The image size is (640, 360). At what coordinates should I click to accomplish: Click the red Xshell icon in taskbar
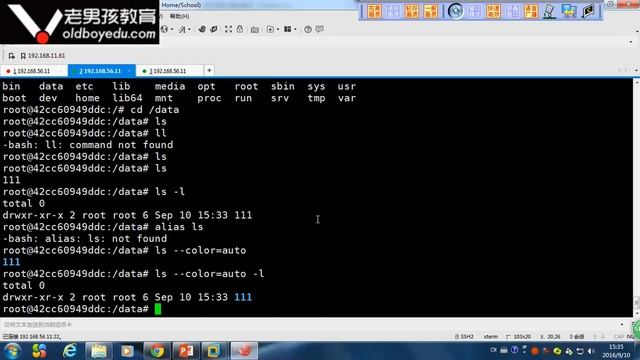(x=244, y=351)
